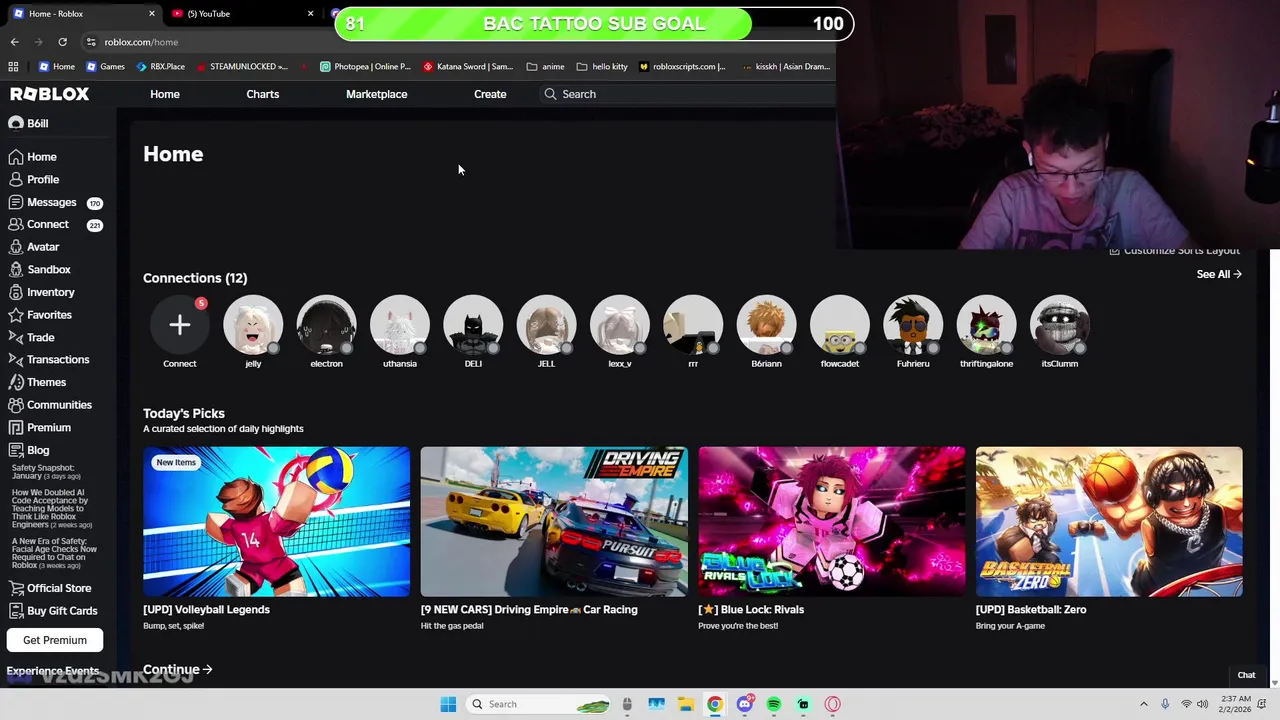Open Basketball: Zero game thumbnail

(x=1109, y=521)
